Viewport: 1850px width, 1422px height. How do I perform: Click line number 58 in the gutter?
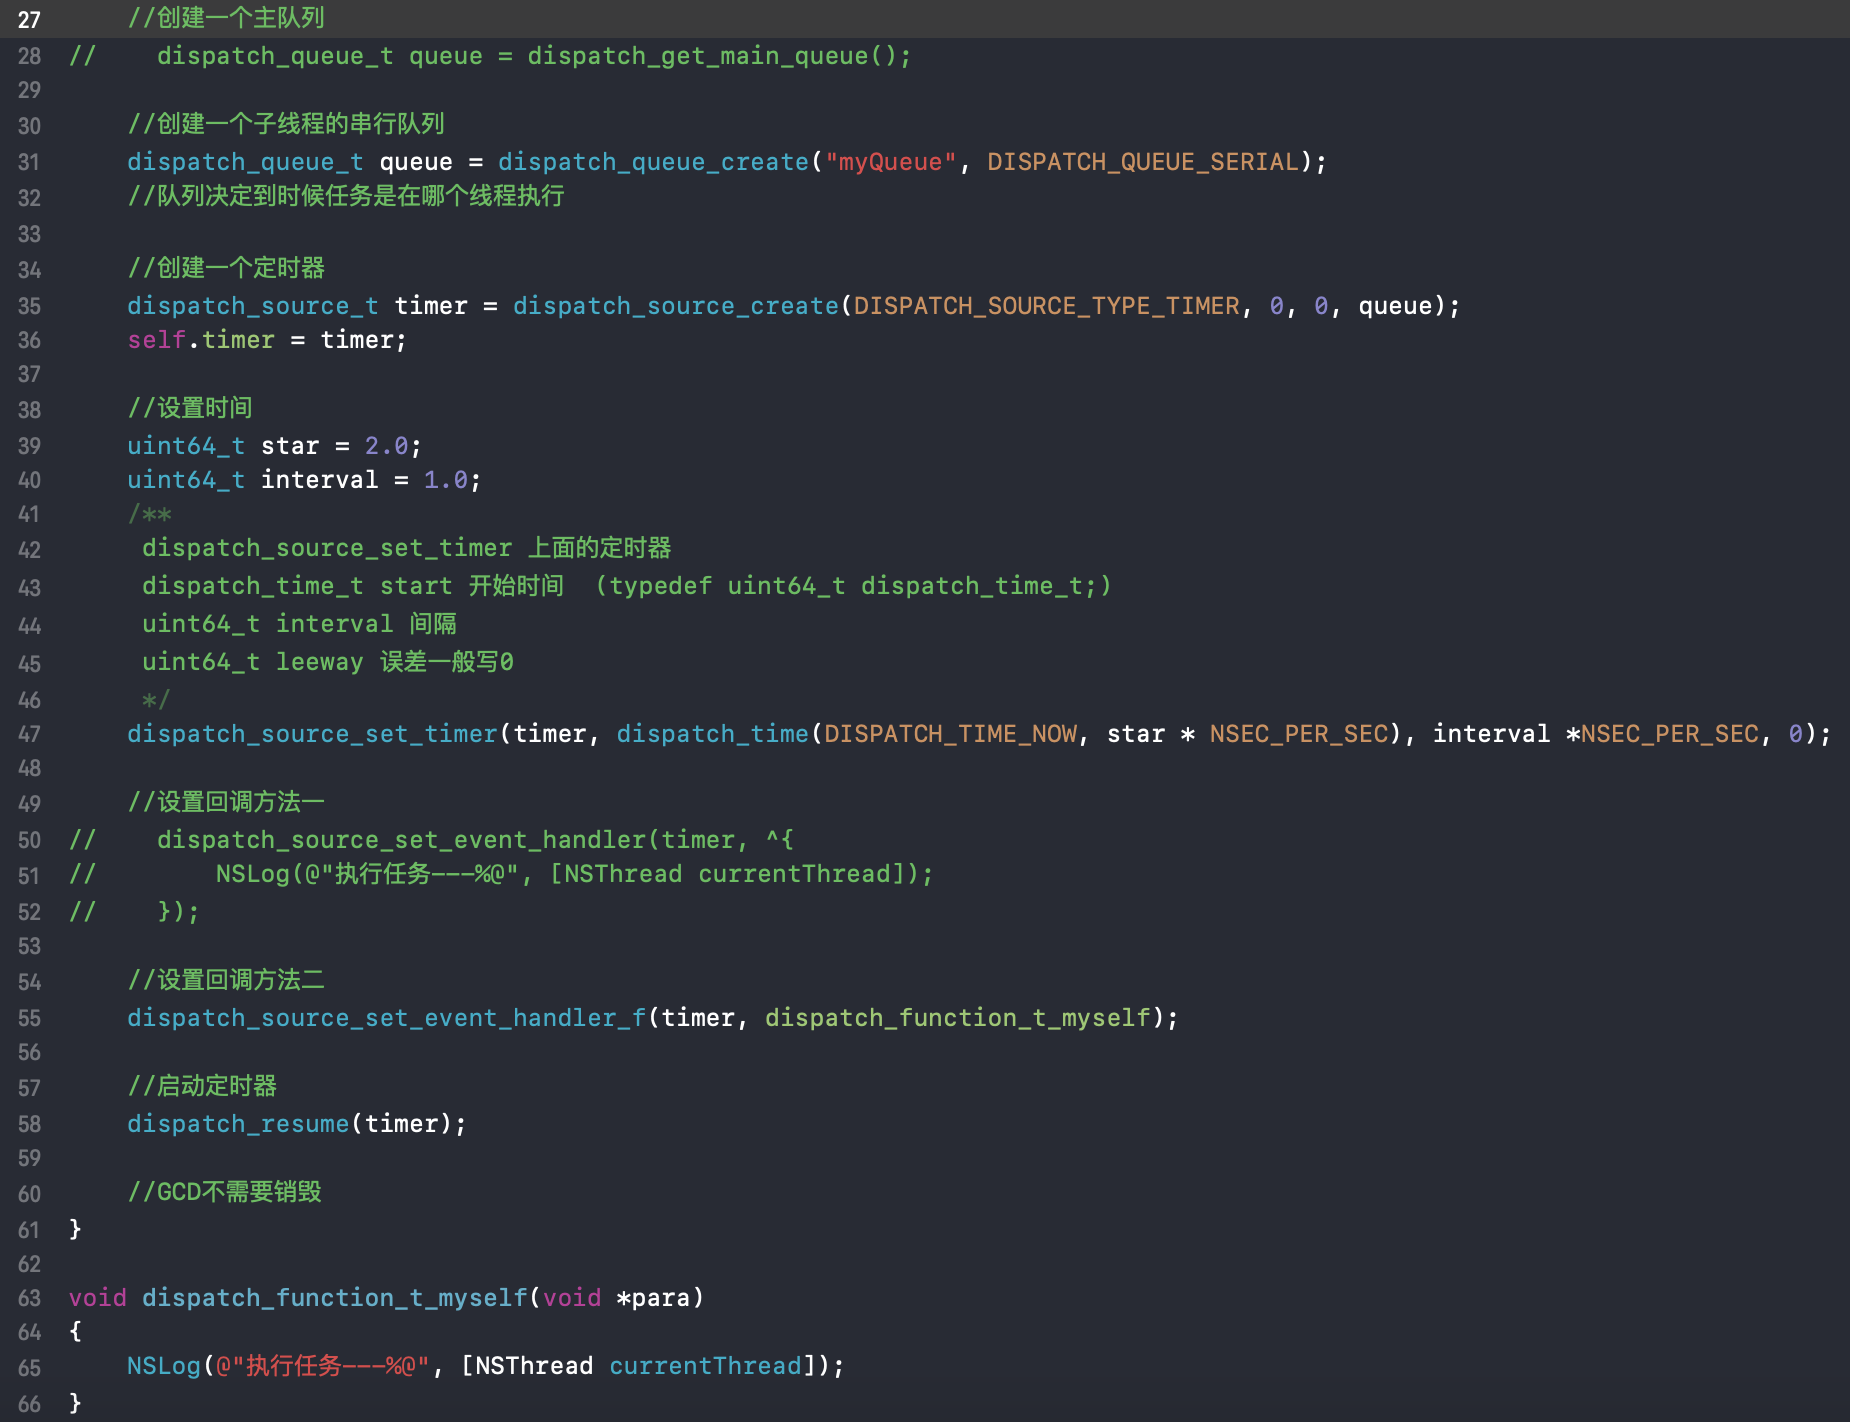click(29, 1124)
